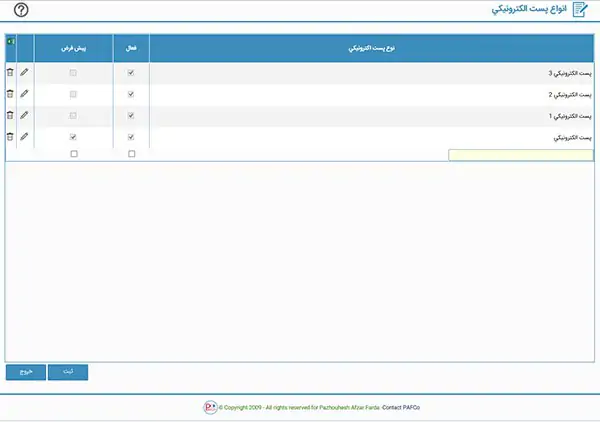Select the cell text پست الكترونيكي 3
The image size is (600, 422).
[x=570, y=73]
